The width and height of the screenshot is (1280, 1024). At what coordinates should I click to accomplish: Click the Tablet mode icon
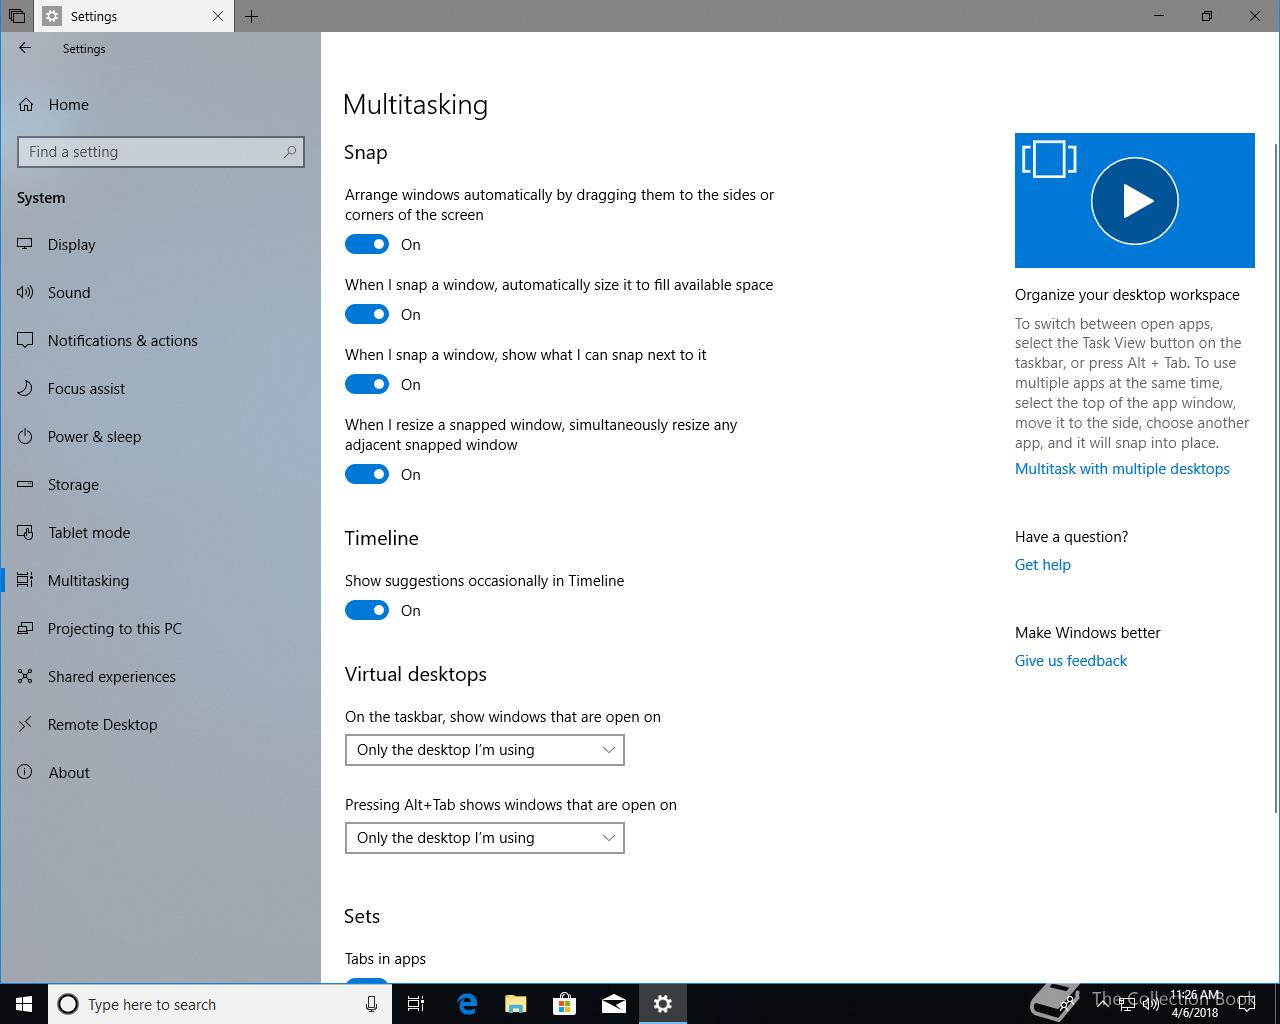[x=26, y=532]
